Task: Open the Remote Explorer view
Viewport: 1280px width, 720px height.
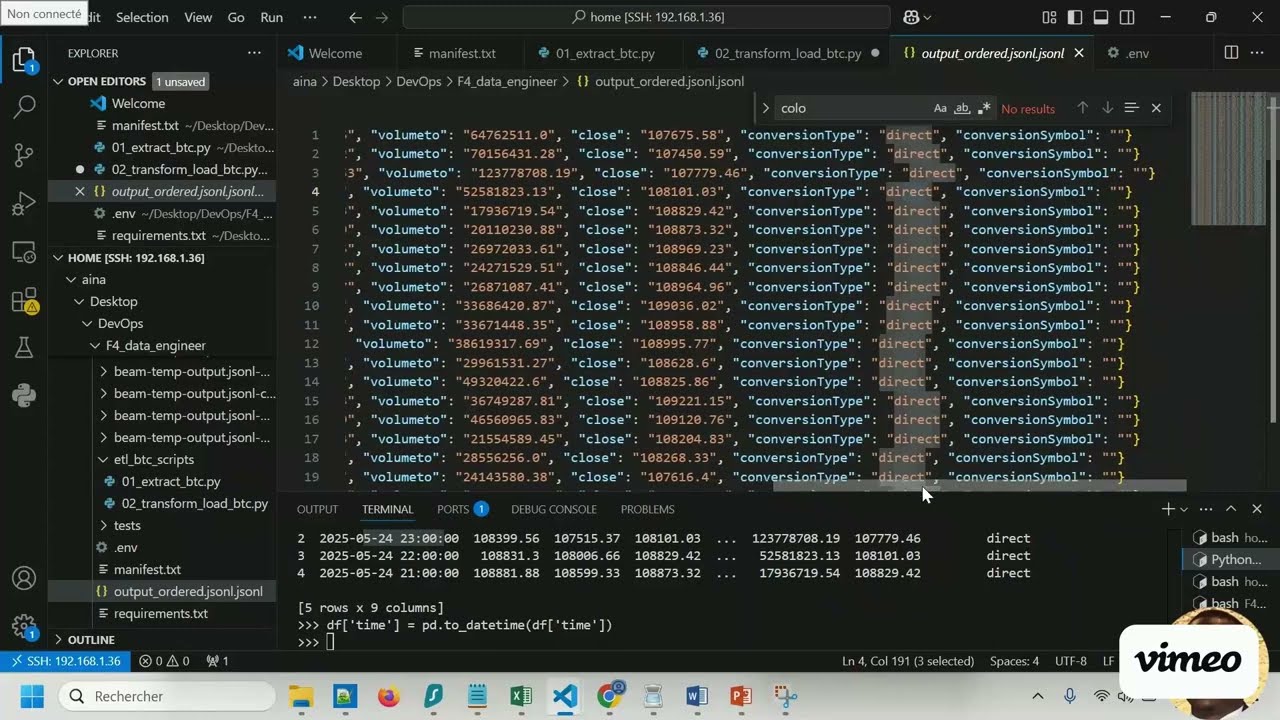Action: coord(24,251)
